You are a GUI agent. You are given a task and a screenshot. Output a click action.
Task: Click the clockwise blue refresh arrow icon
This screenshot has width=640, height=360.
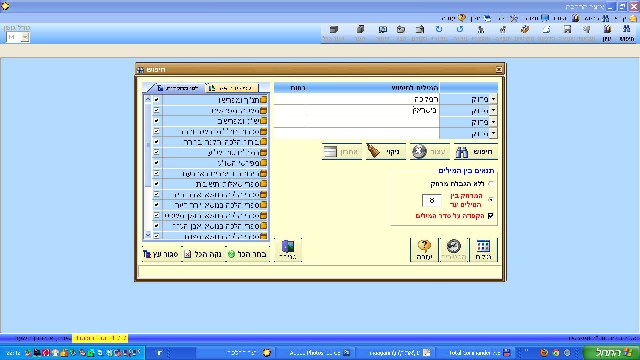point(439,29)
